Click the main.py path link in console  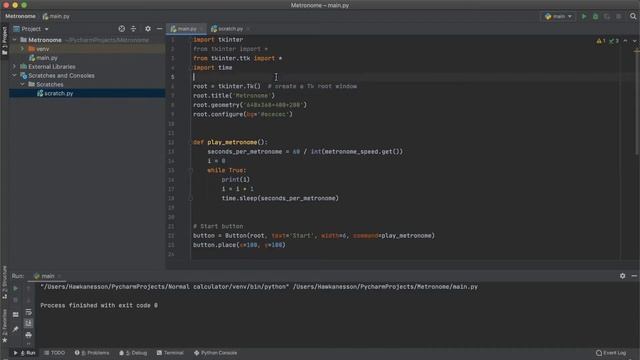click(385, 287)
